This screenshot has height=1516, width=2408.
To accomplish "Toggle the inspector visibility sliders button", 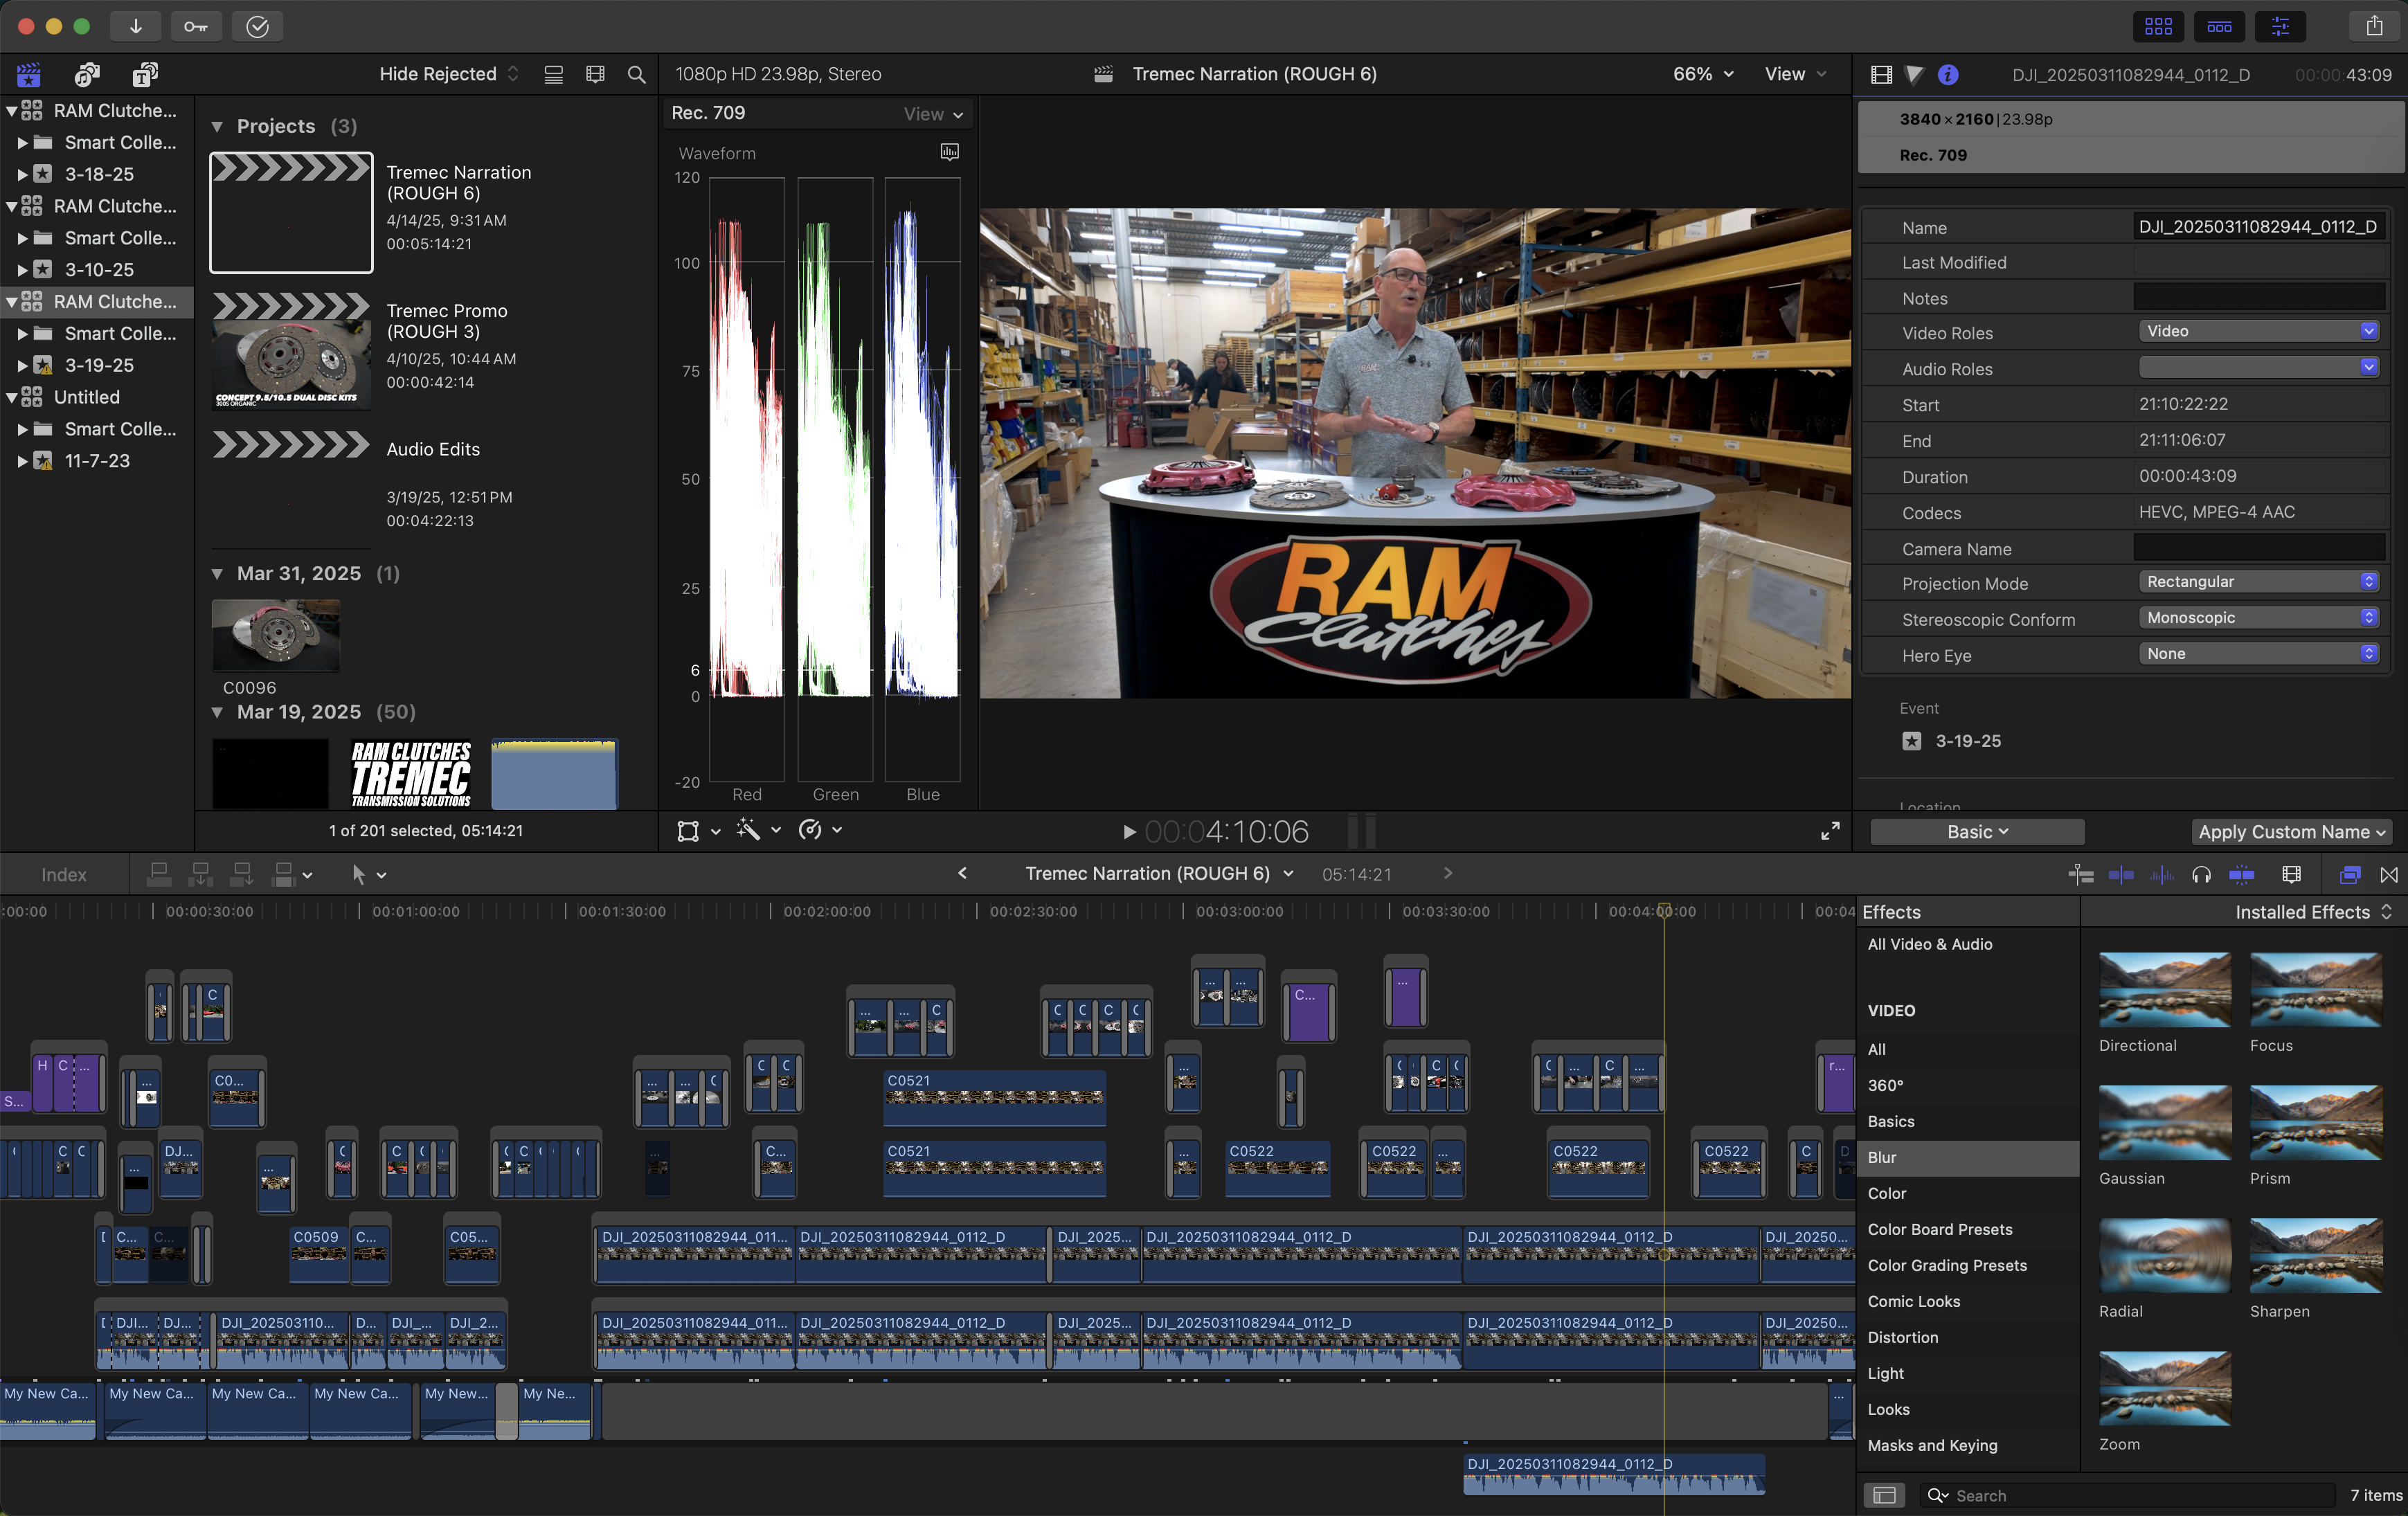I will click(2280, 26).
